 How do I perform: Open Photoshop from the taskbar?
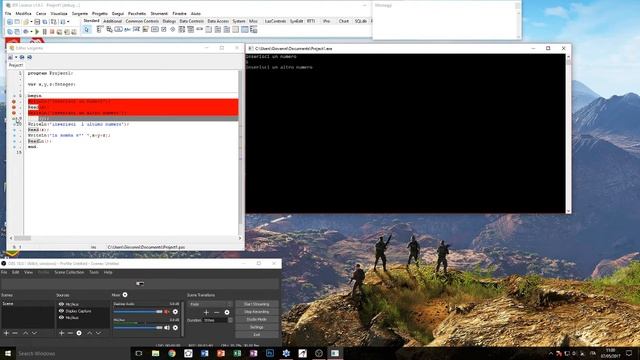coord(270,353)
